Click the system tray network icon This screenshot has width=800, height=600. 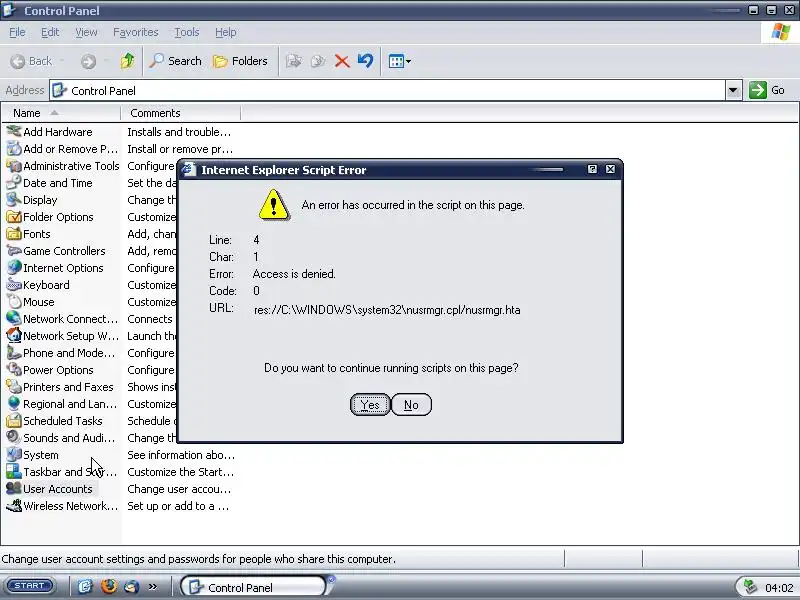click(750, 587)
